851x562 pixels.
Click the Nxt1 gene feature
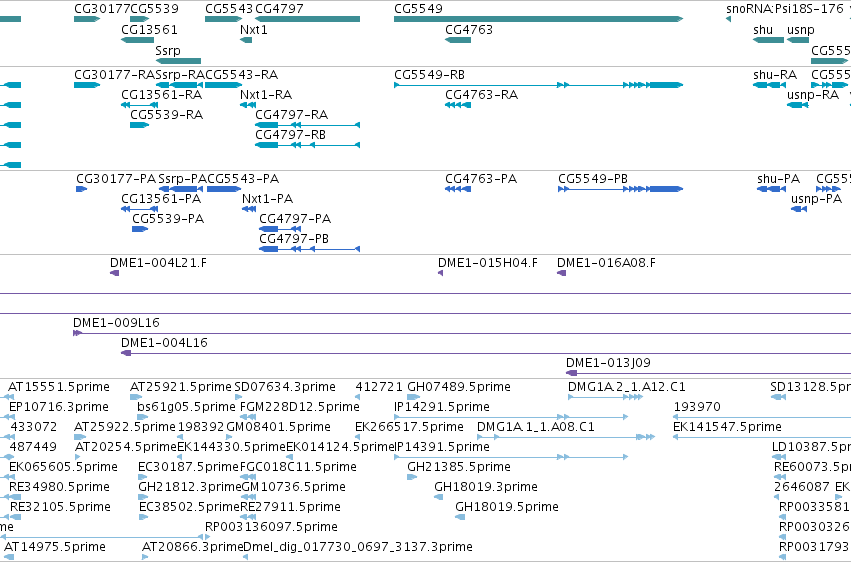[246, 40]
